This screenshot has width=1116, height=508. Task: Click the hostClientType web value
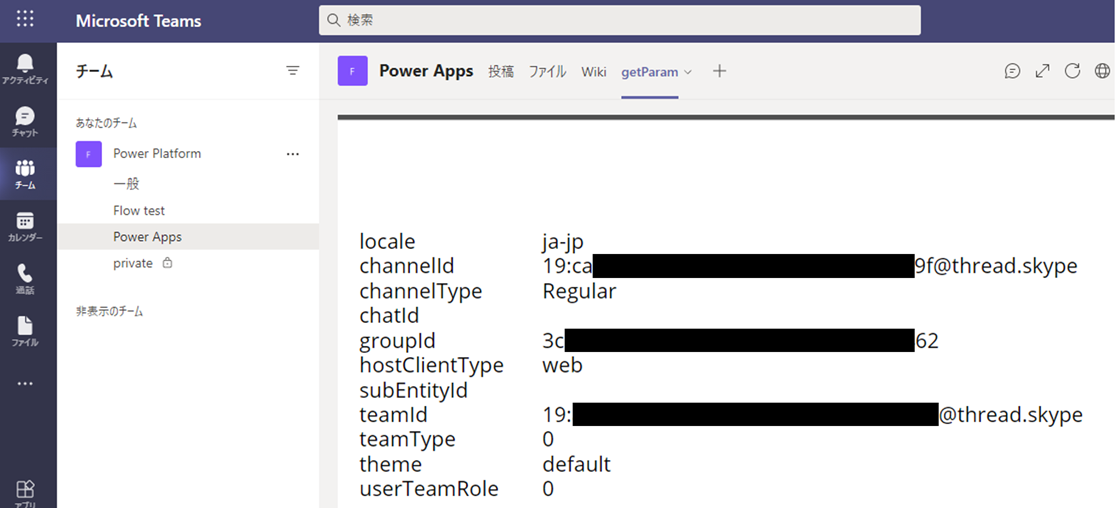click(x=562, y=366)
